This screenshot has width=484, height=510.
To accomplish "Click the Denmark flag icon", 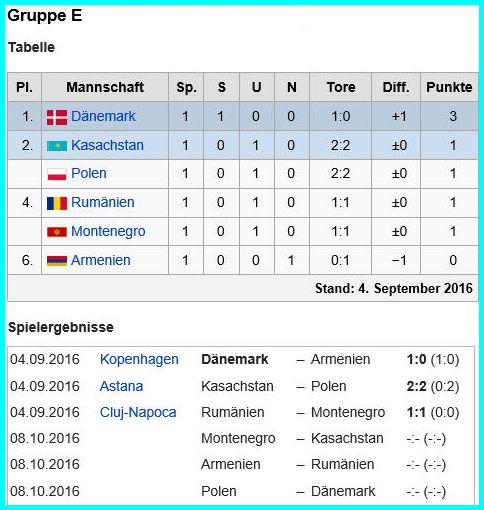I will pyautogui.click(x=57, y=117).
